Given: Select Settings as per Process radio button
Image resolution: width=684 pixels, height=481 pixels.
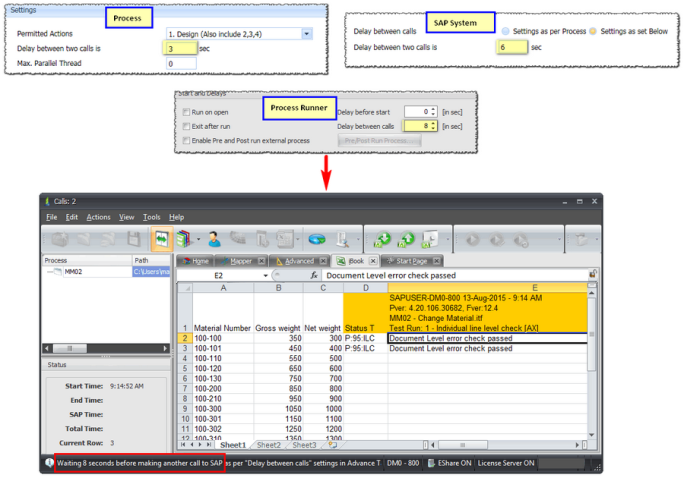Looking at the screenshot, I should [x=506, y=31].
